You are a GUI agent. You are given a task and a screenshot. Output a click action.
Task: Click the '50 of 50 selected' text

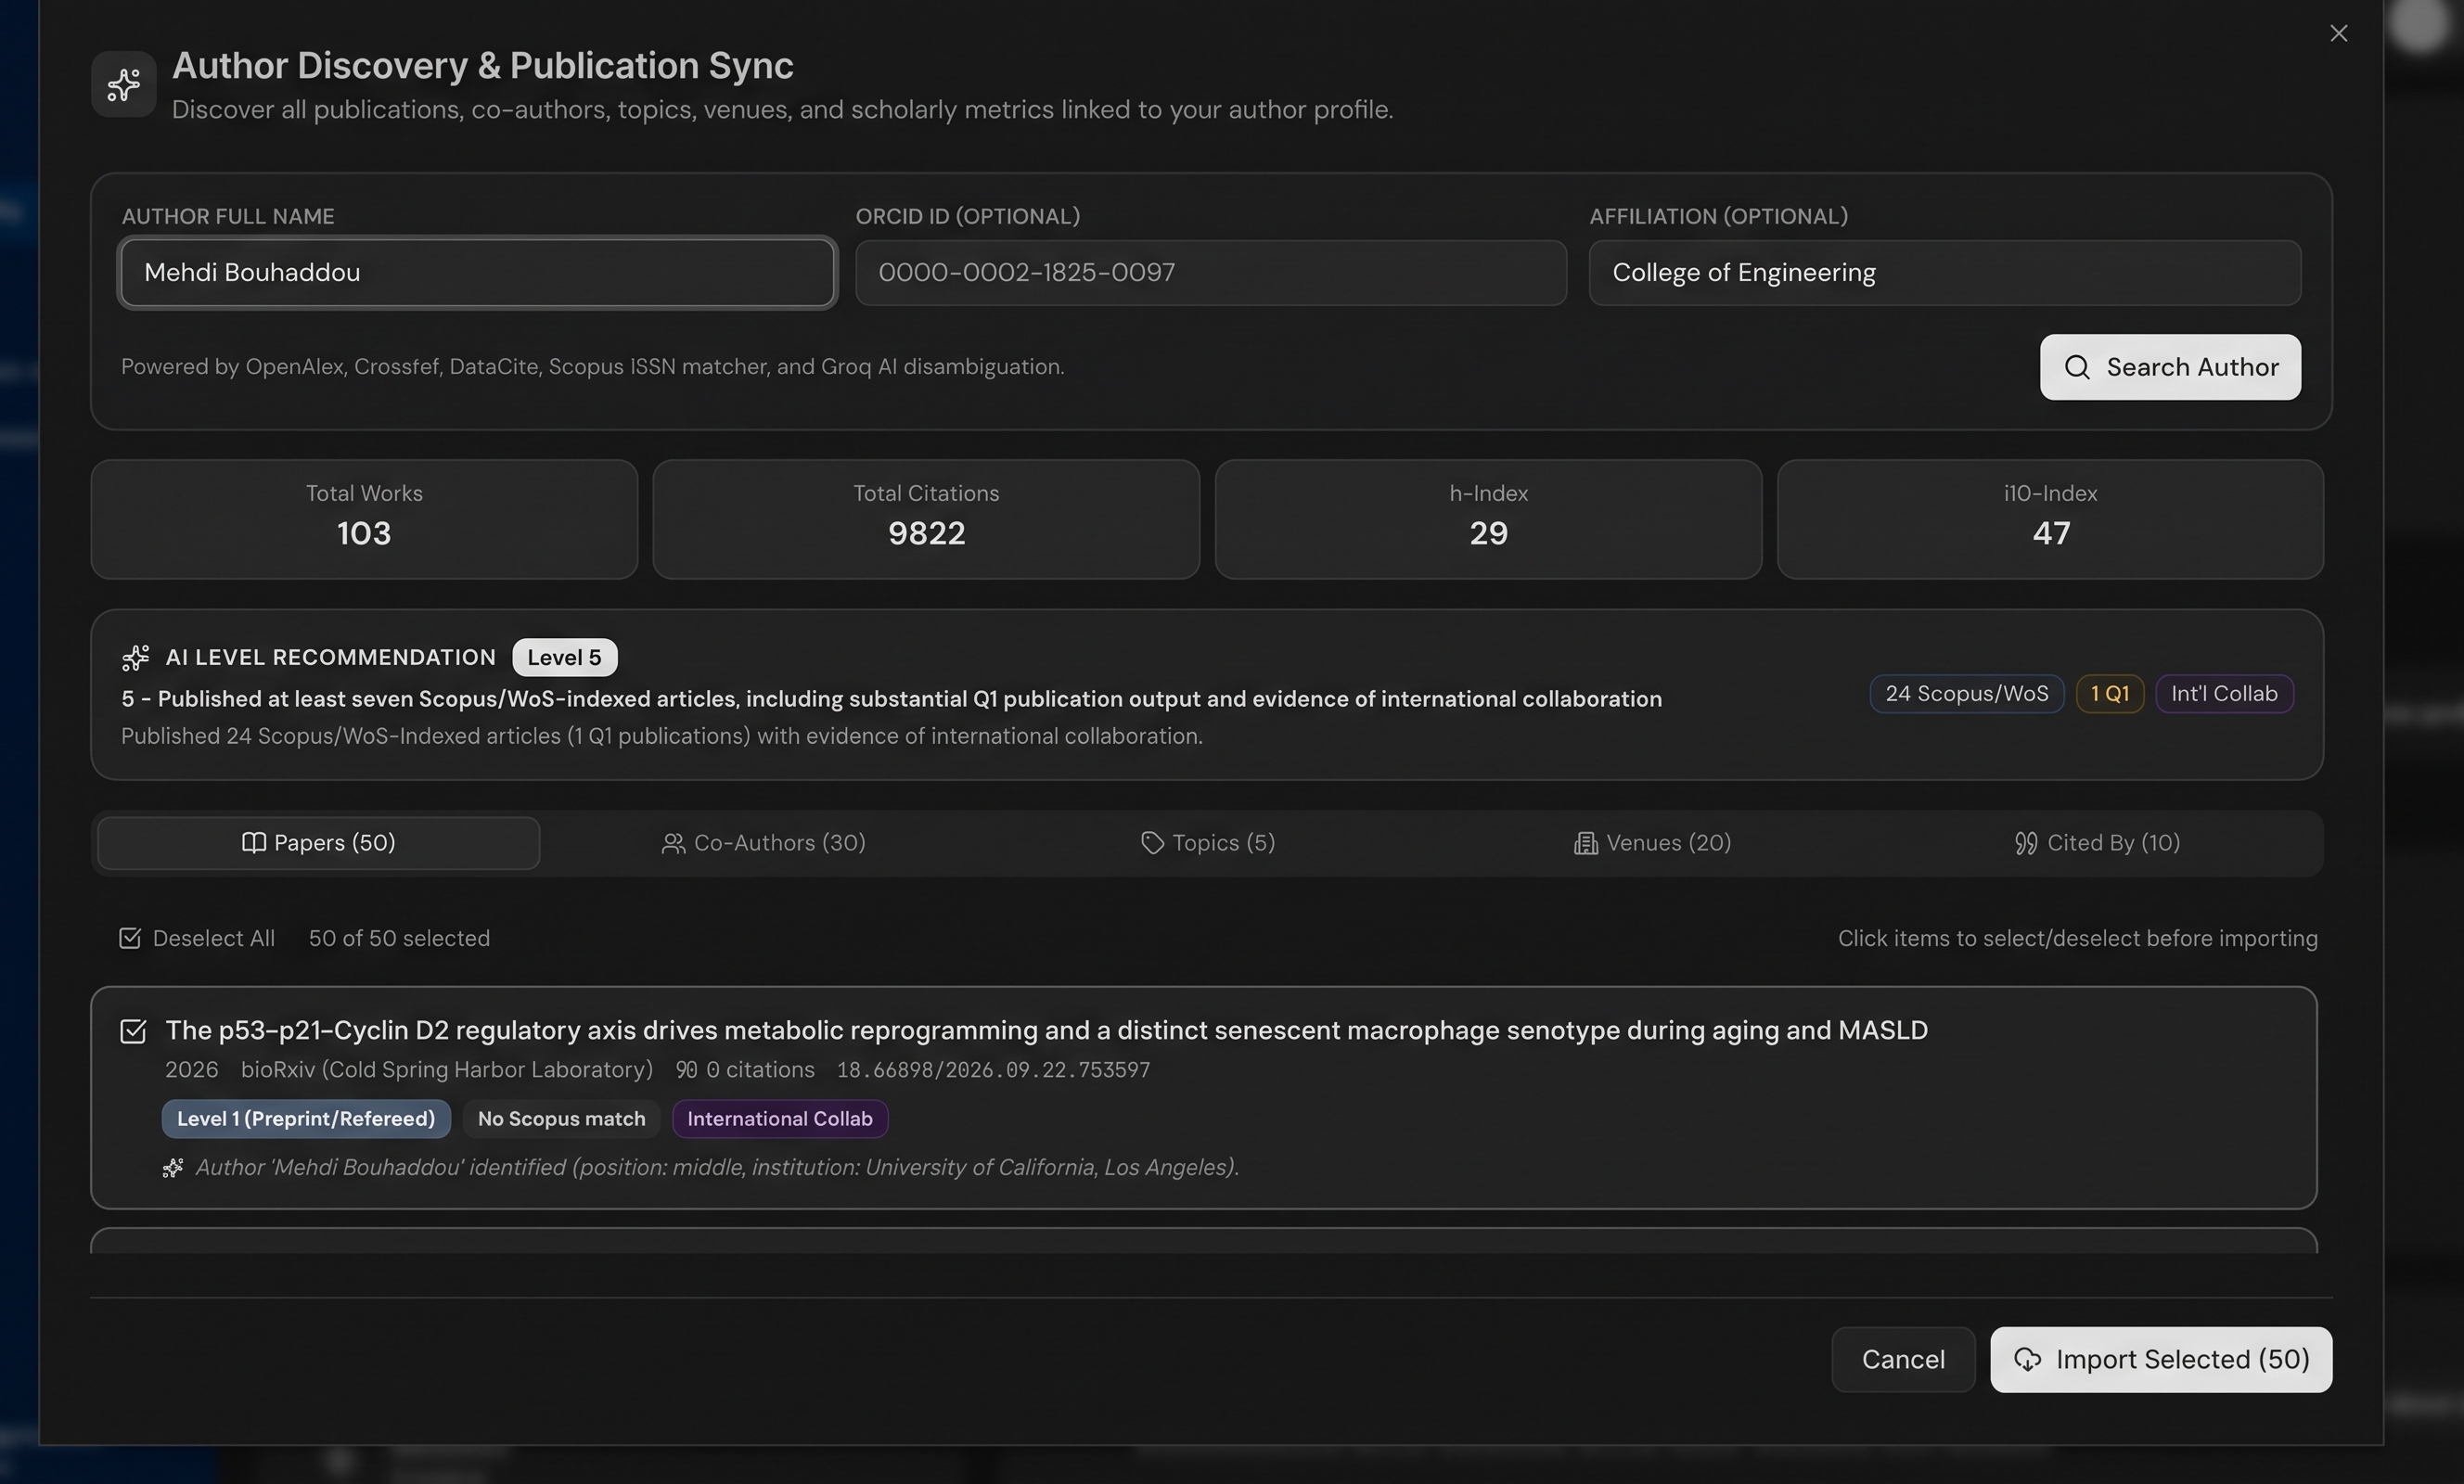399,938
